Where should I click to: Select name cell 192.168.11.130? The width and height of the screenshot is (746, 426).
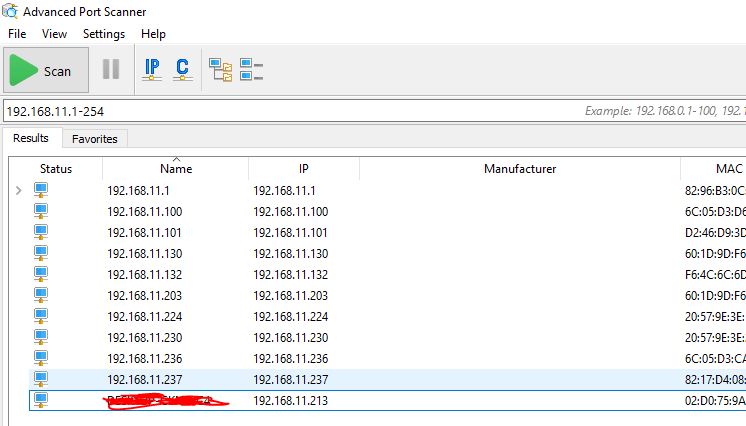(145, 254)
